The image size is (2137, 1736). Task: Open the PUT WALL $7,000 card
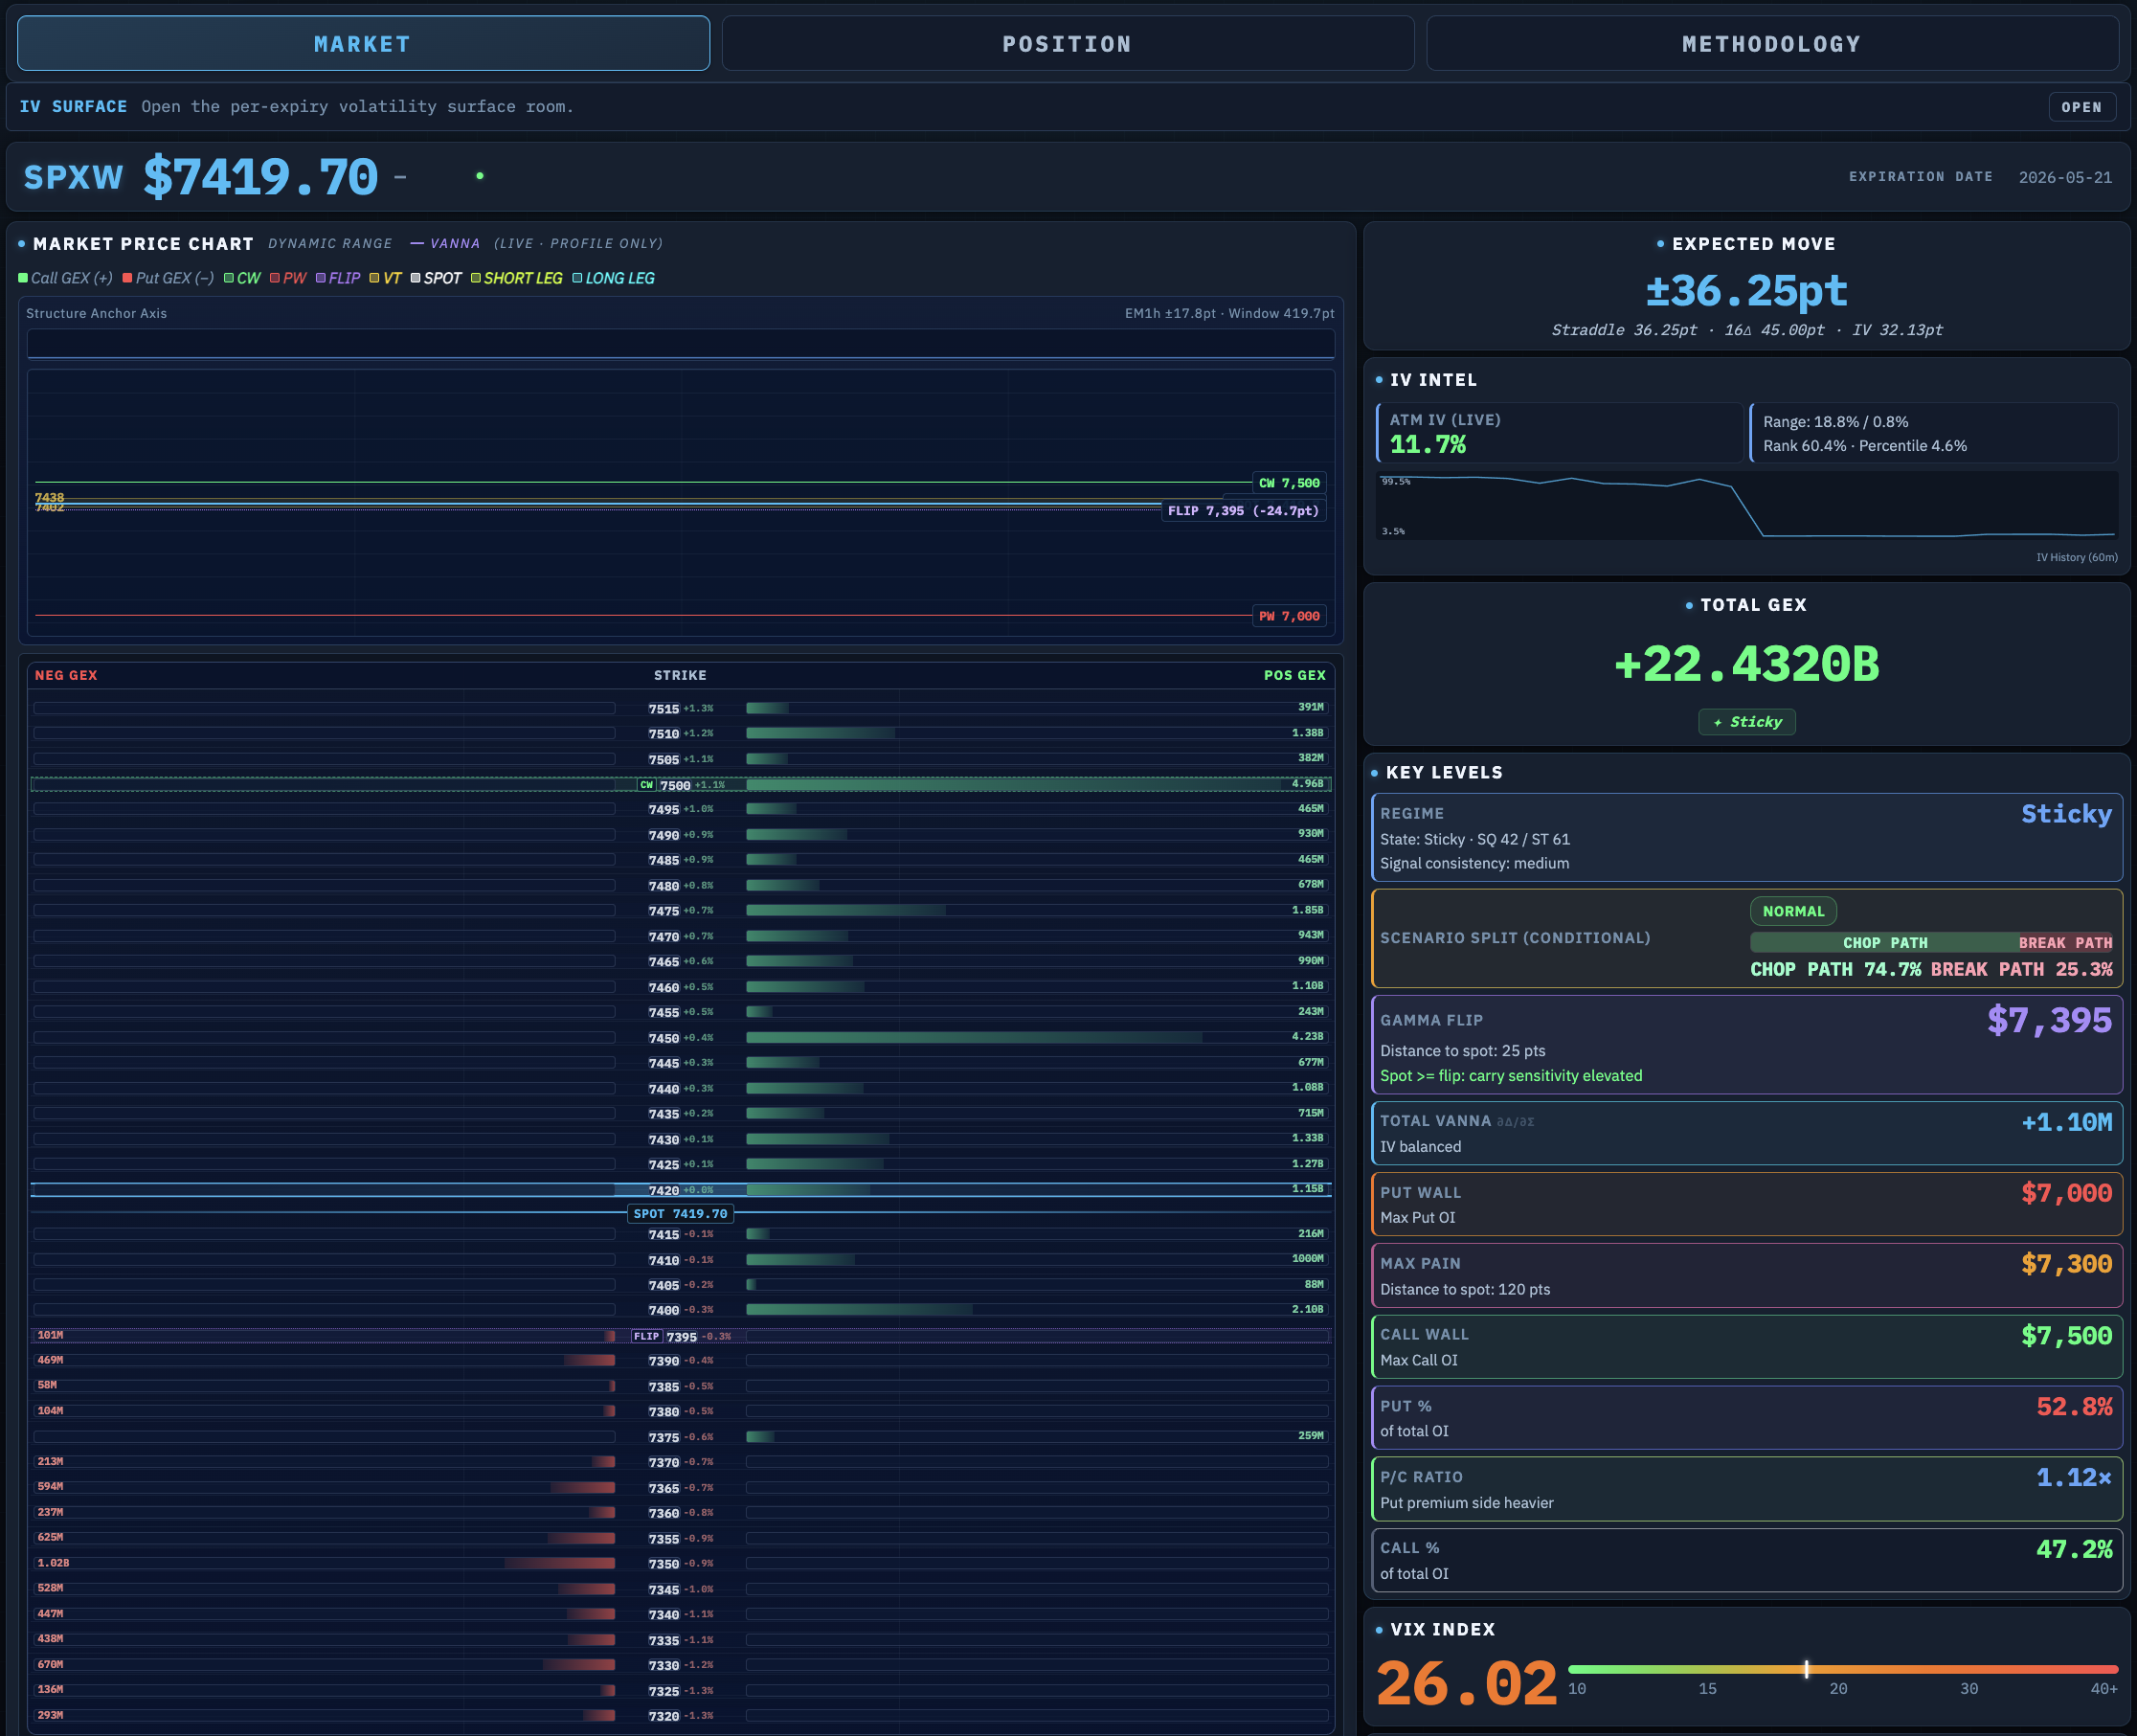[1746, 1204]
